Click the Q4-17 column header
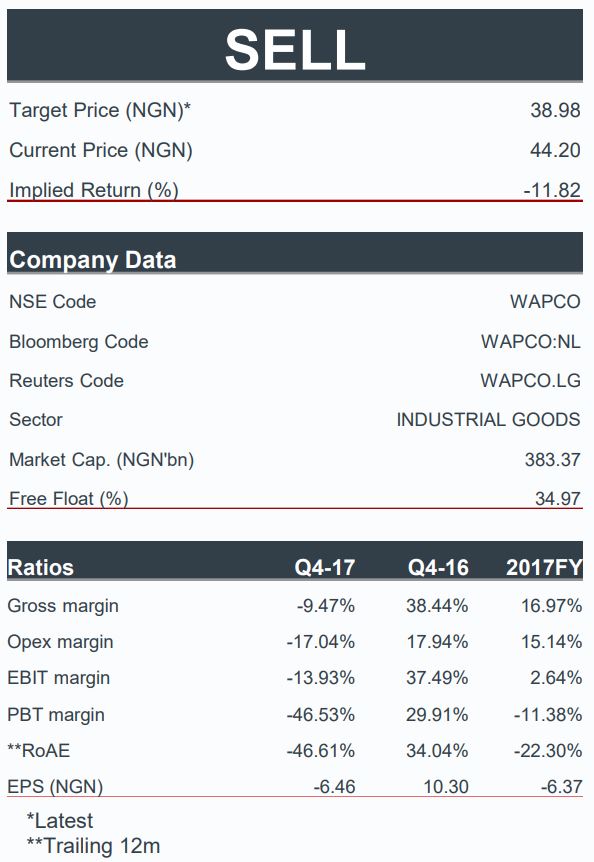The image size is (594, 862). (325, 567)
